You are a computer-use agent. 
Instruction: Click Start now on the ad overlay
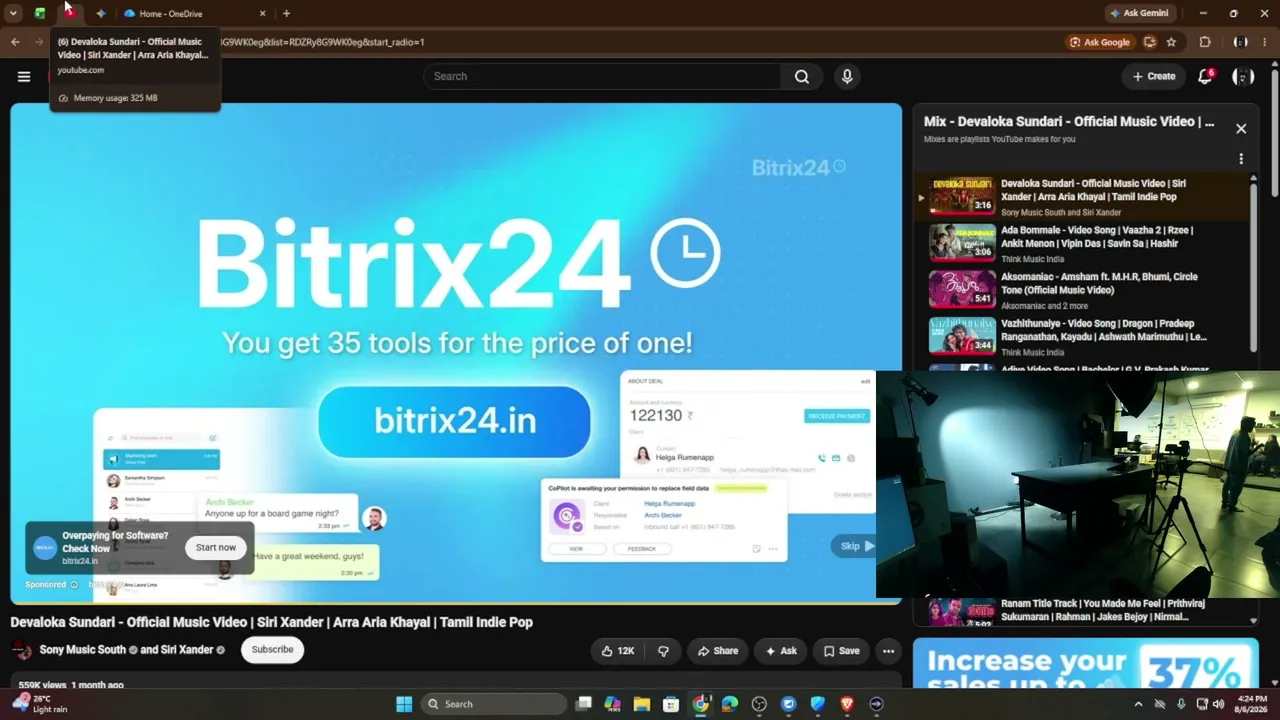215,547
